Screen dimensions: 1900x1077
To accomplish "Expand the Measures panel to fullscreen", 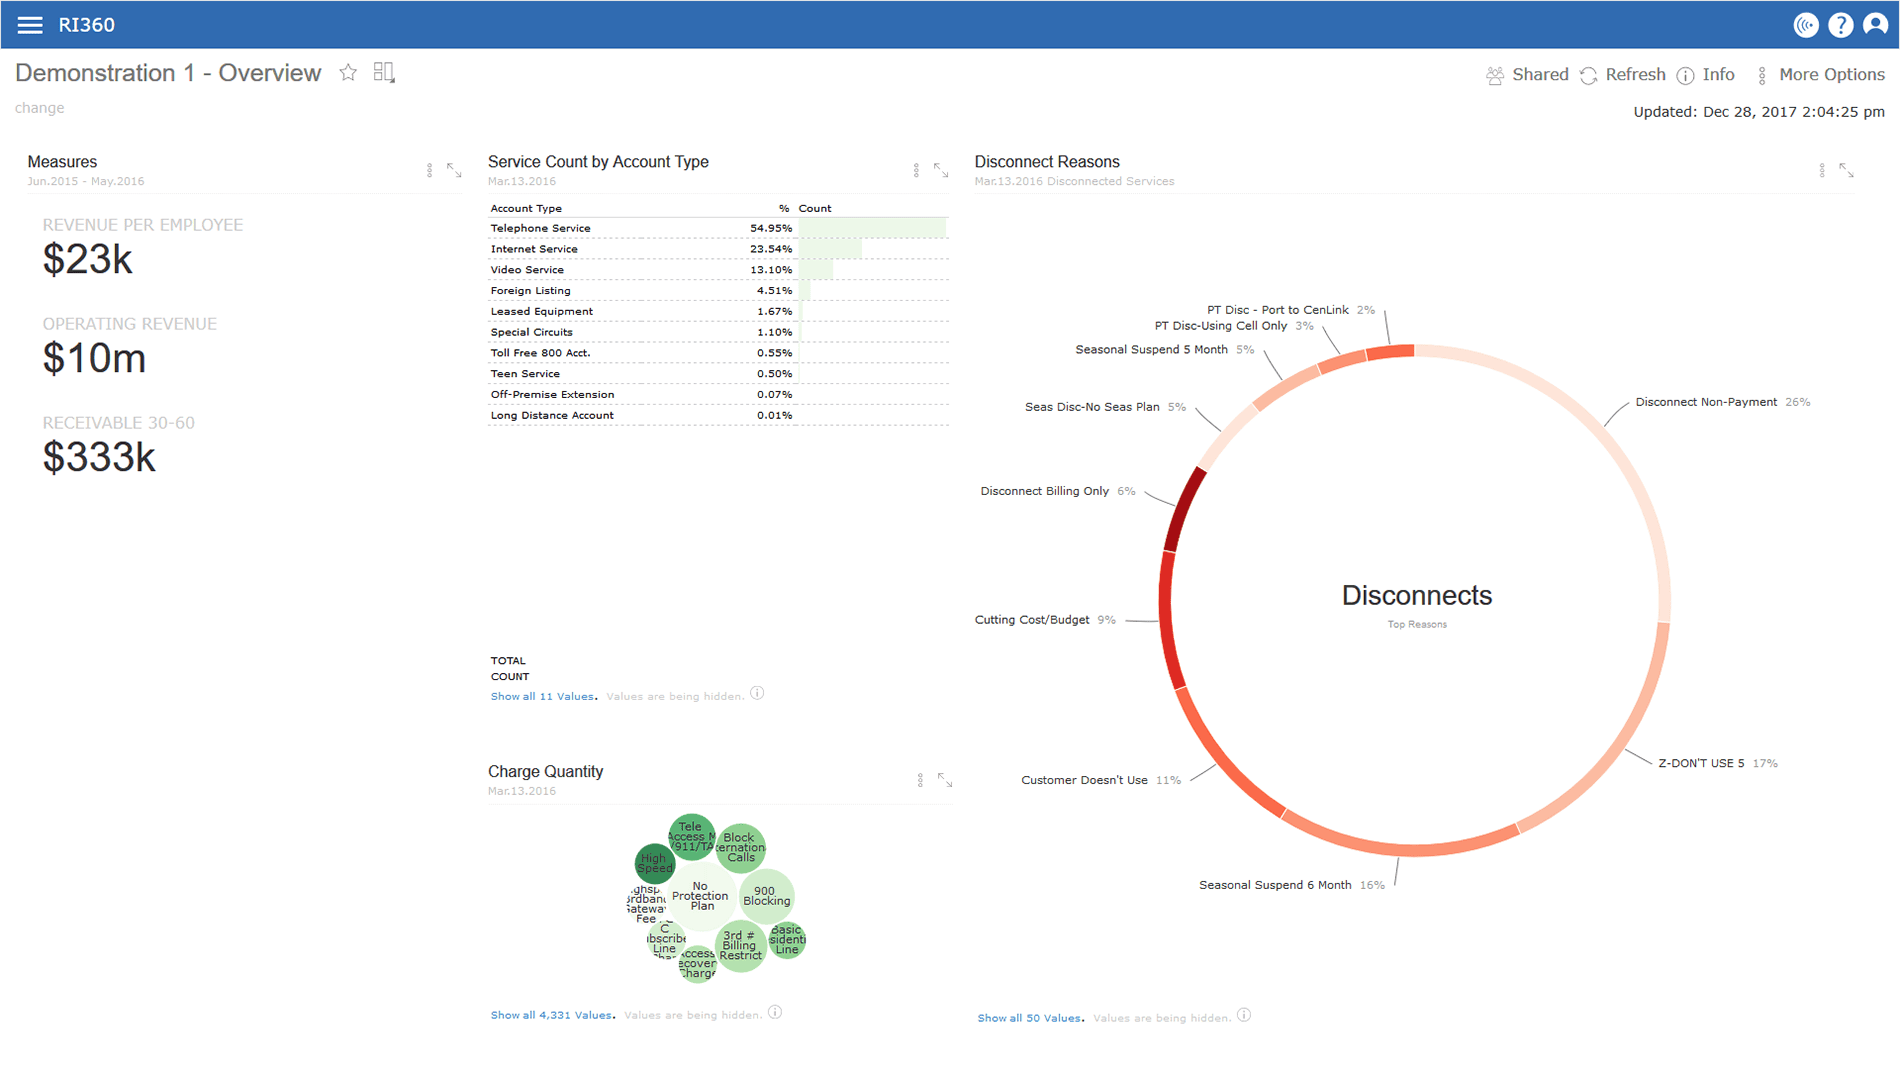I will click(455, 171).
